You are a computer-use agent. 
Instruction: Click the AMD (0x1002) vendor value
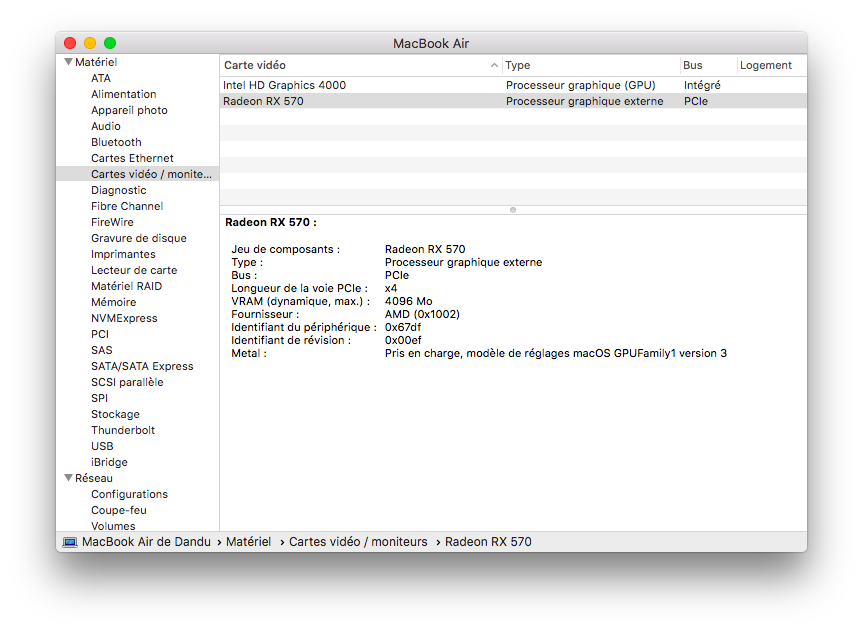coord(422,314)
